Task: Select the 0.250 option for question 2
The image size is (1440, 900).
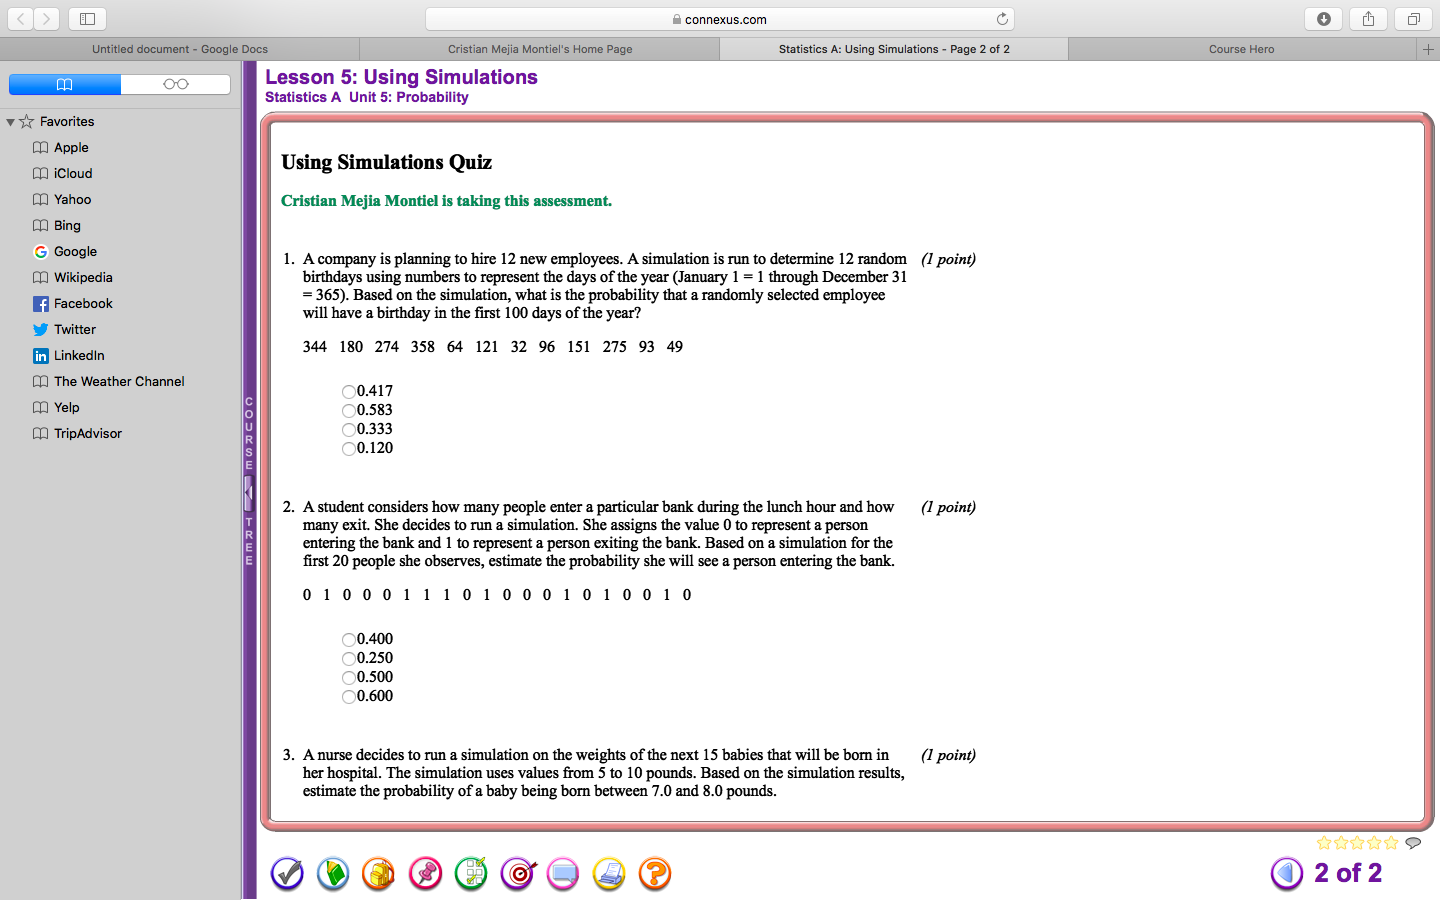Action: (x=348, y=658)
